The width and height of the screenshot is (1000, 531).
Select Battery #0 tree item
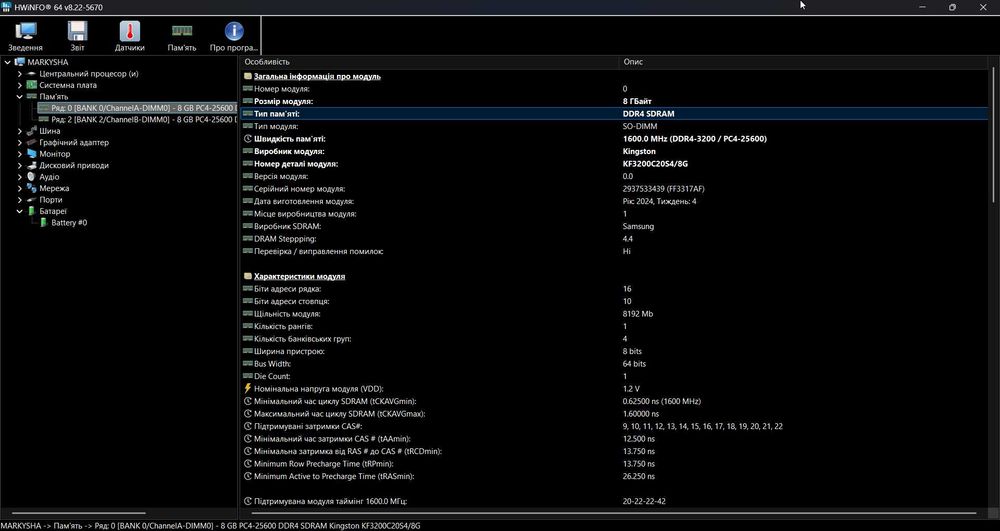point(69,223)
